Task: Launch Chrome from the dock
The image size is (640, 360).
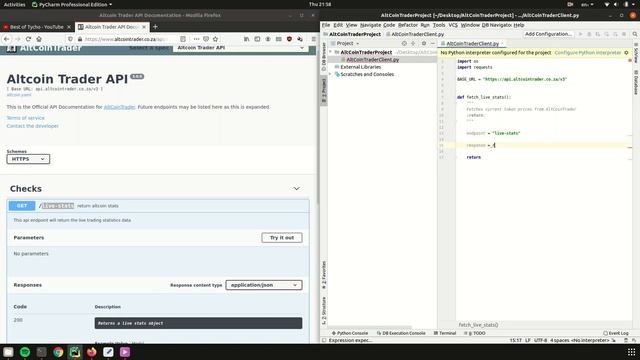Action: [x=58, y=352]
